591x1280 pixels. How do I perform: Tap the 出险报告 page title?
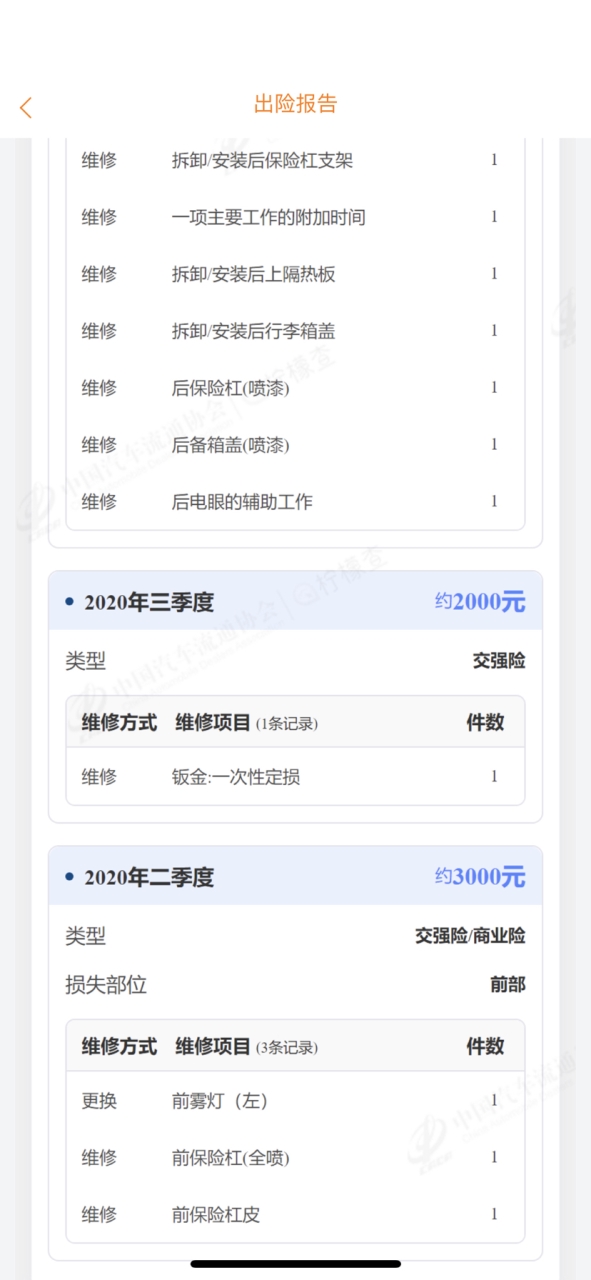pyautogui.click(x=295, y=104)
